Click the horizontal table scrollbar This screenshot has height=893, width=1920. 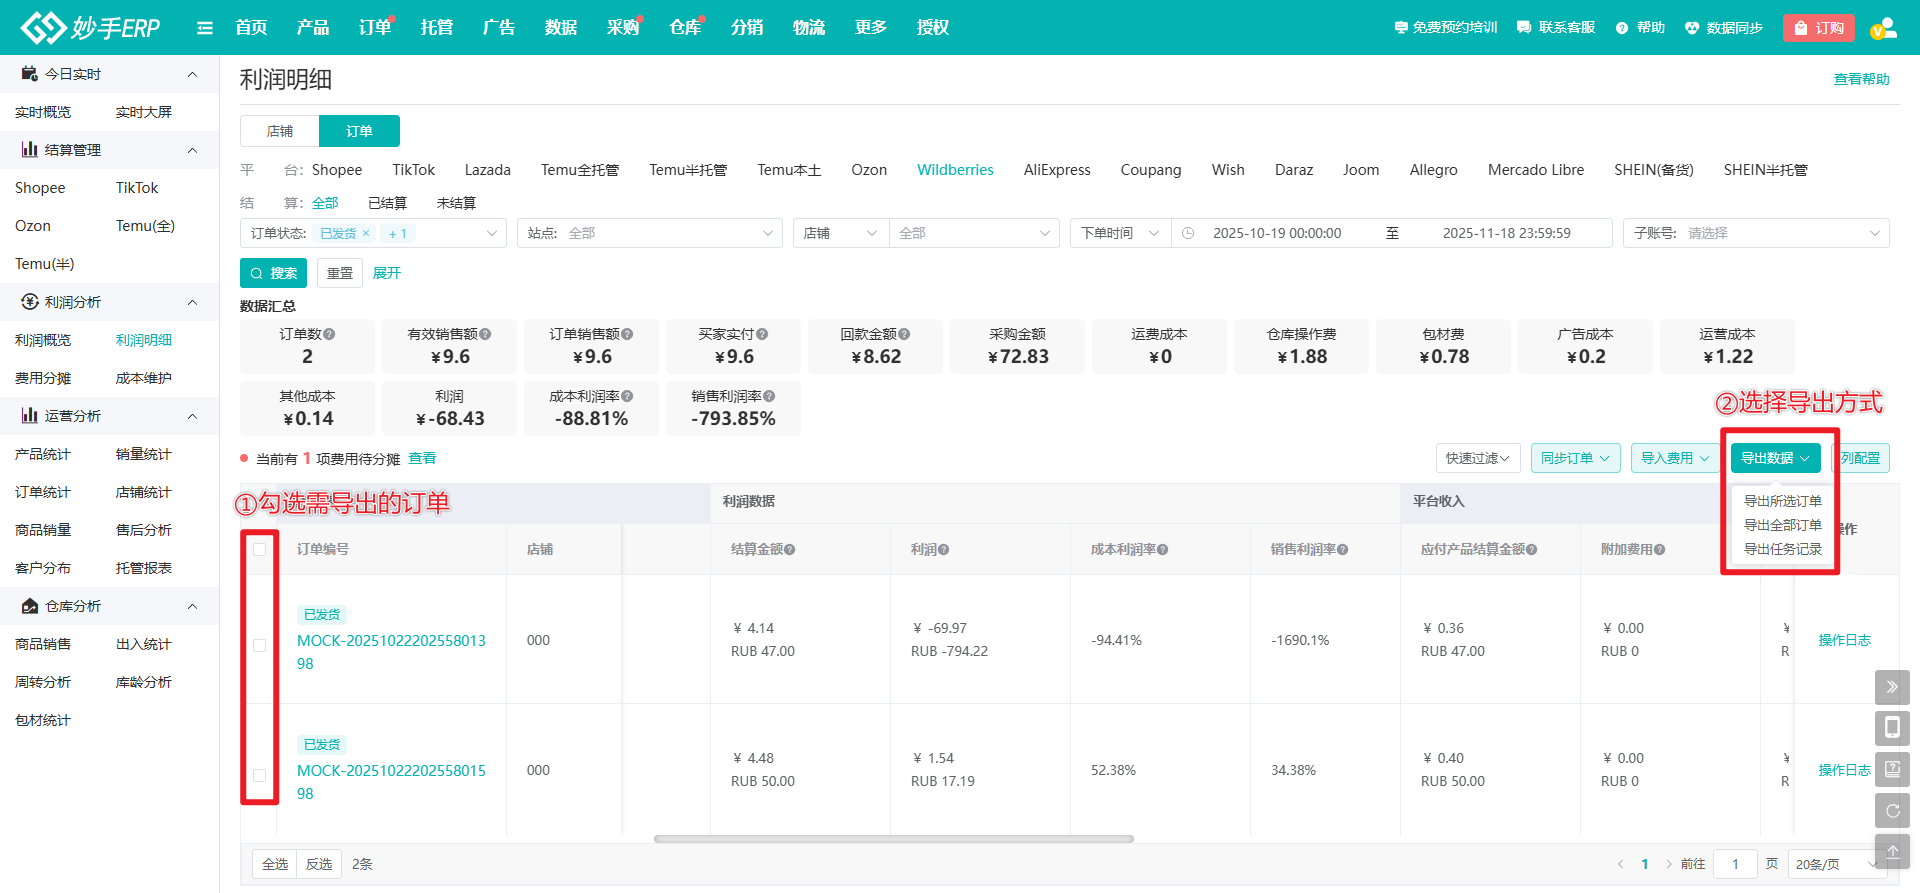893,839
